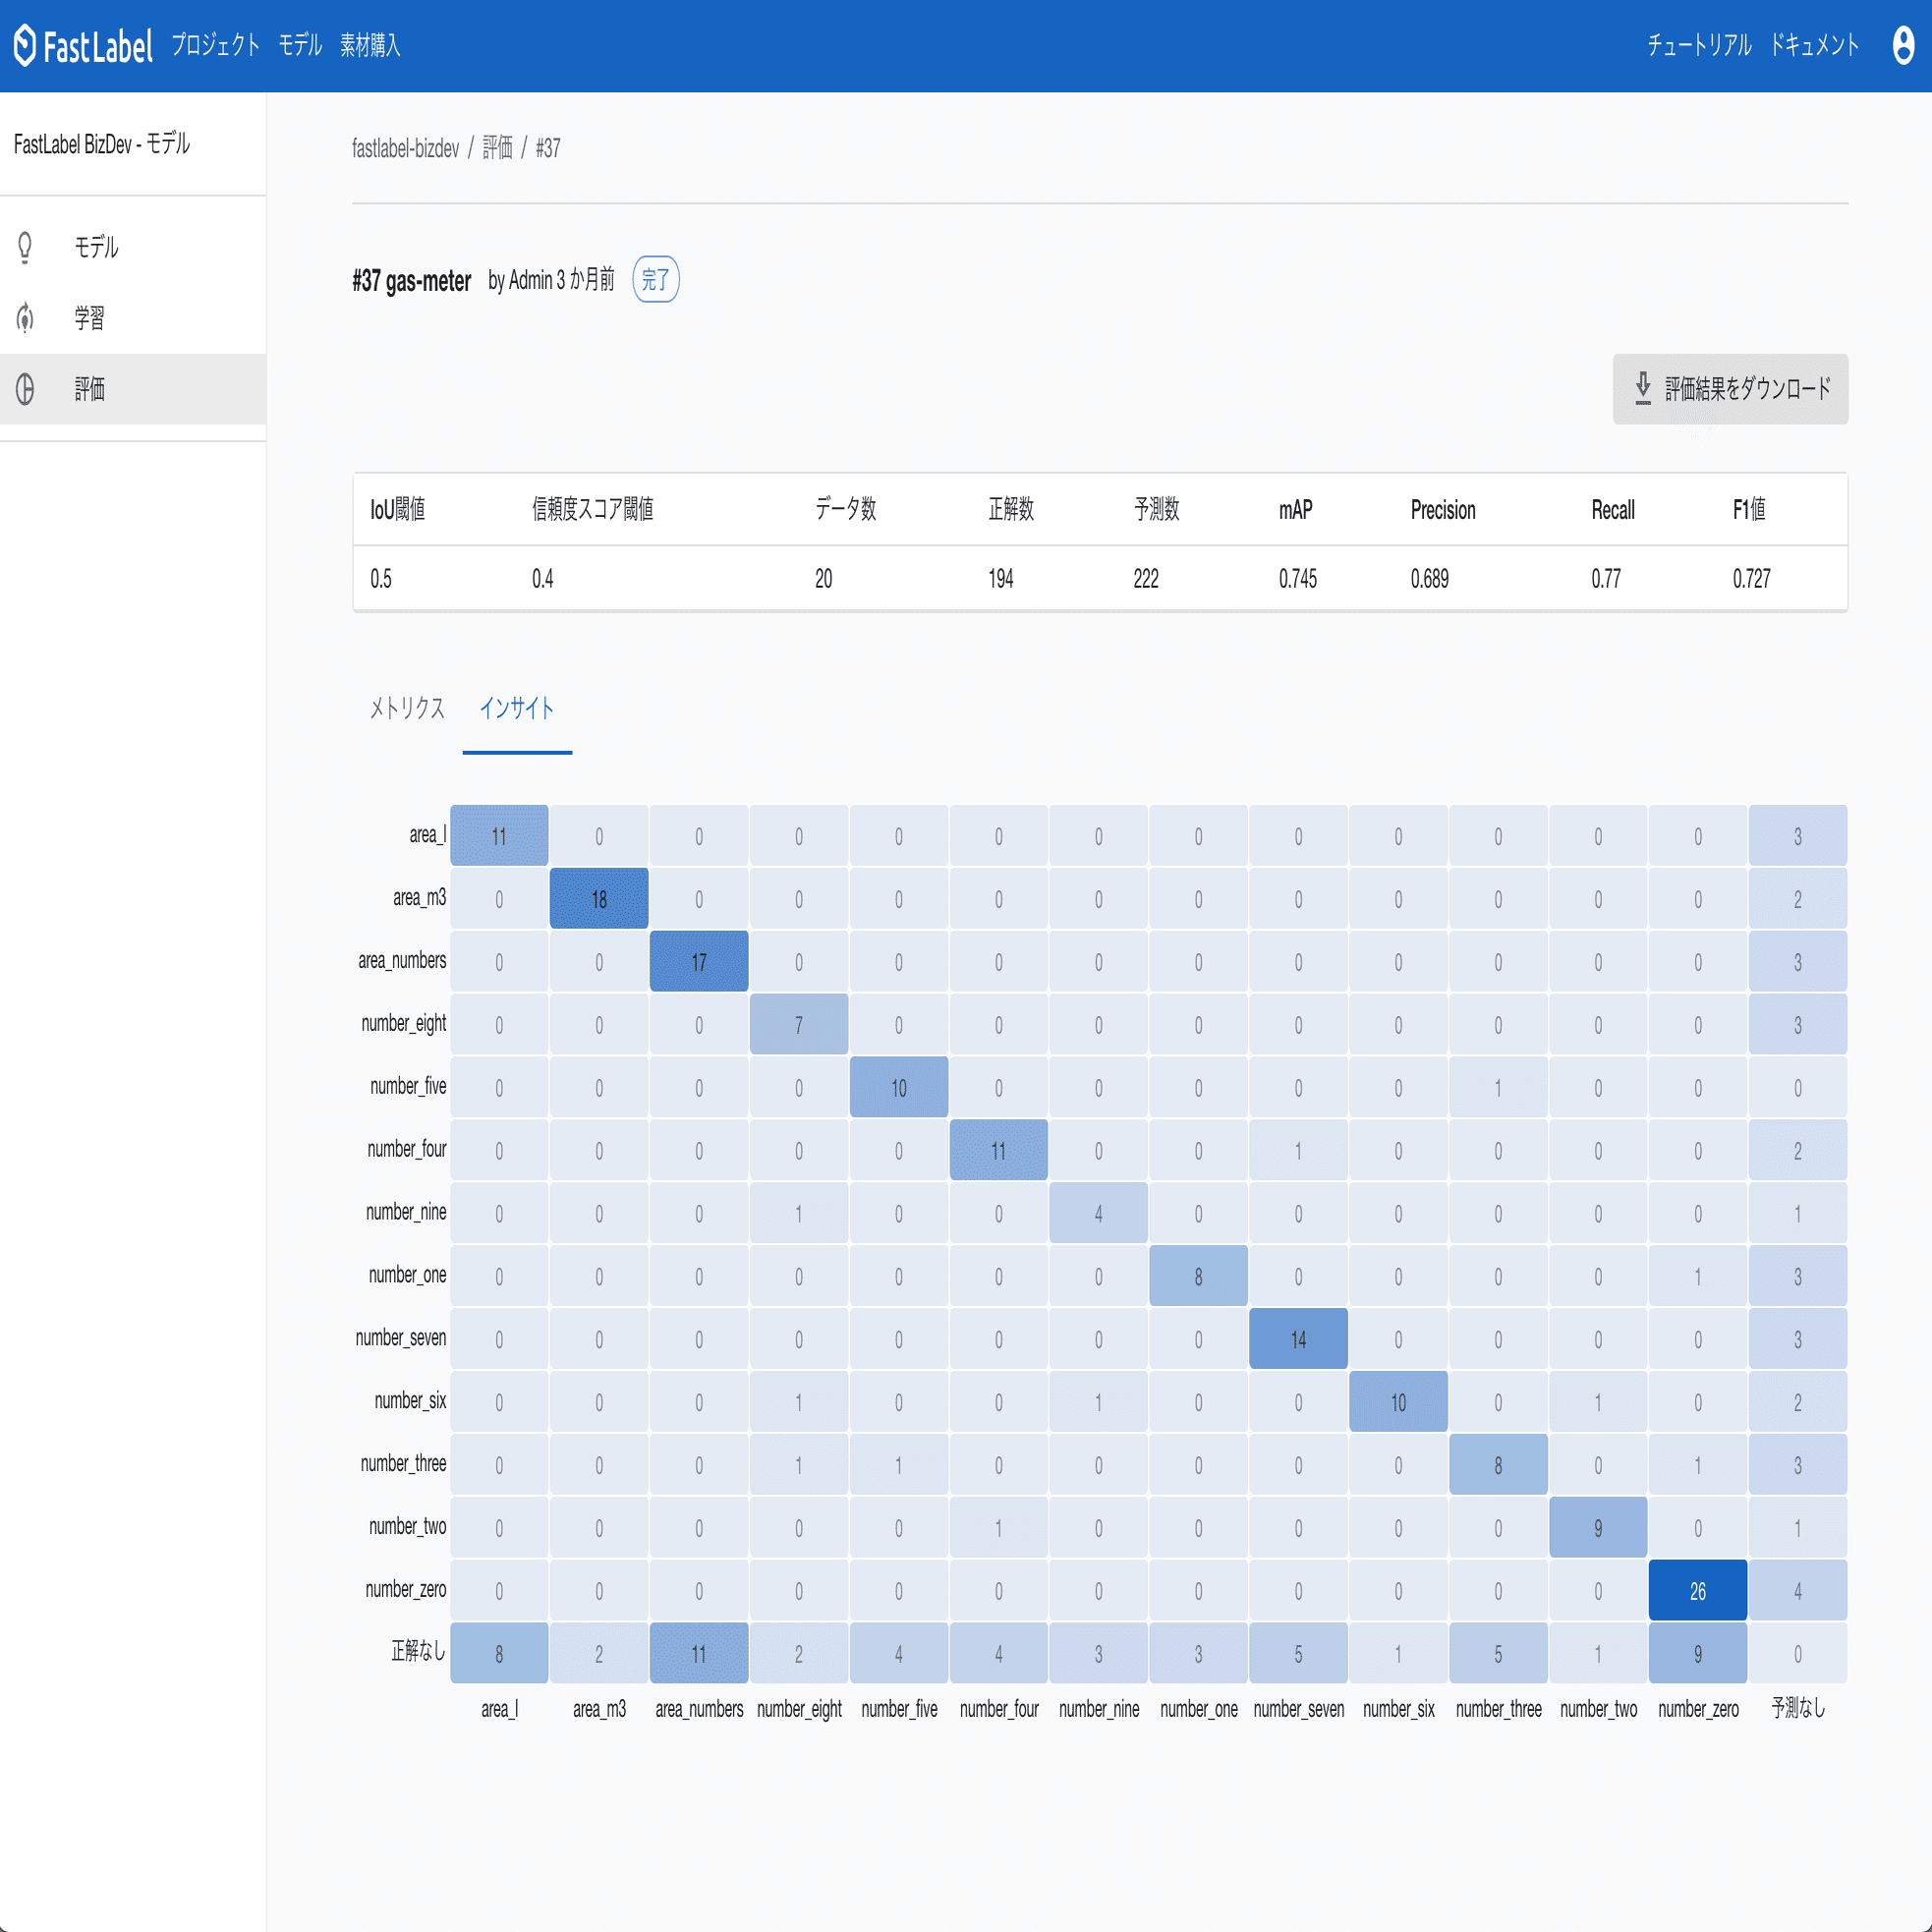Switch to the メトリクス tab

coord(407,708)
